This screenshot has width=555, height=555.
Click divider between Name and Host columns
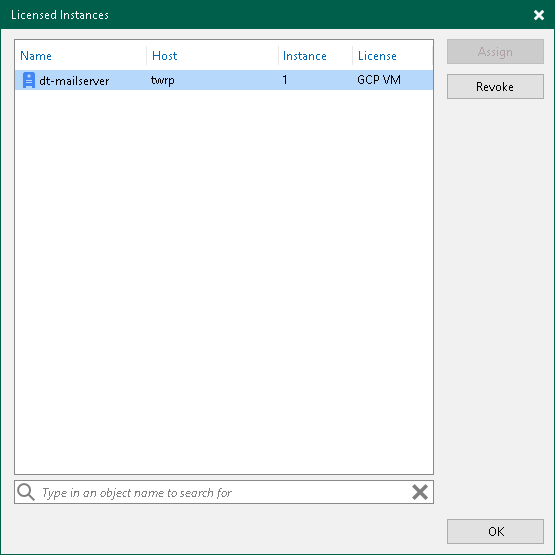(147, 55)
